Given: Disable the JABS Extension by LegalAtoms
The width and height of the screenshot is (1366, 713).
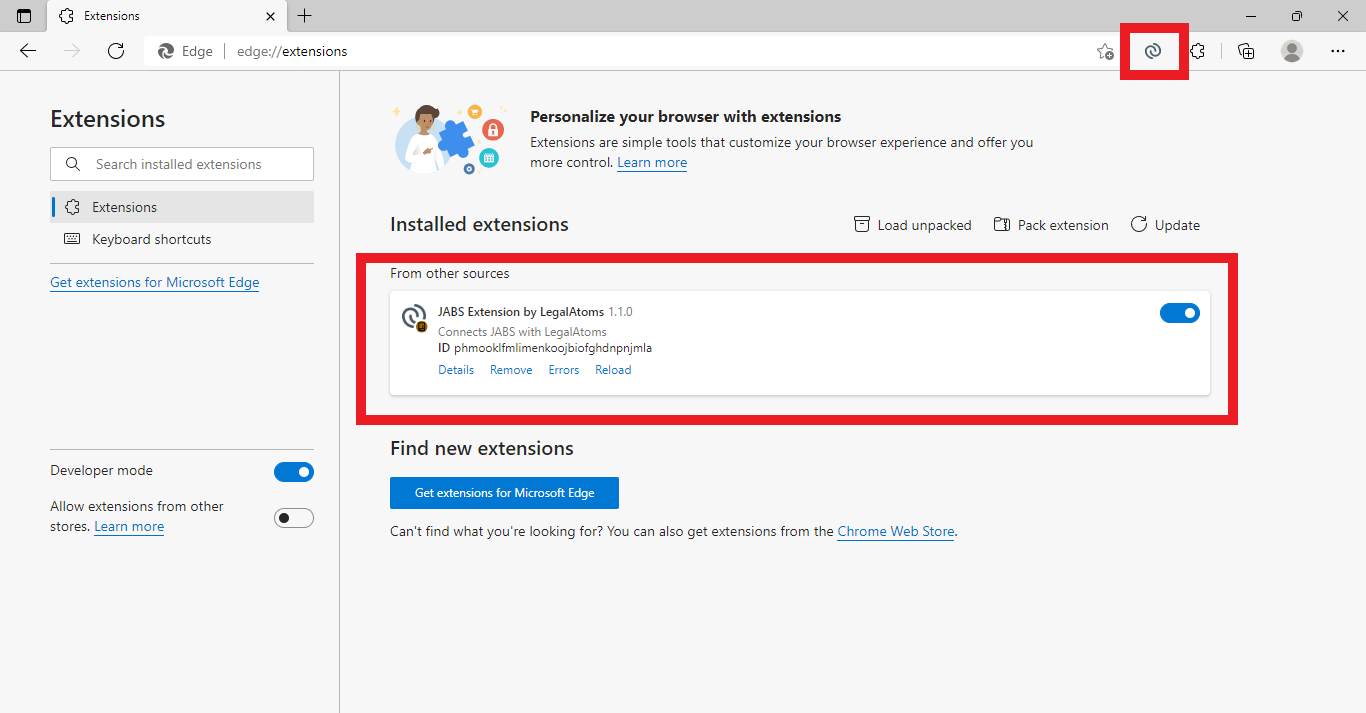Looking at the screenshot, I should pyautogui.click(x=1180, y=312).
